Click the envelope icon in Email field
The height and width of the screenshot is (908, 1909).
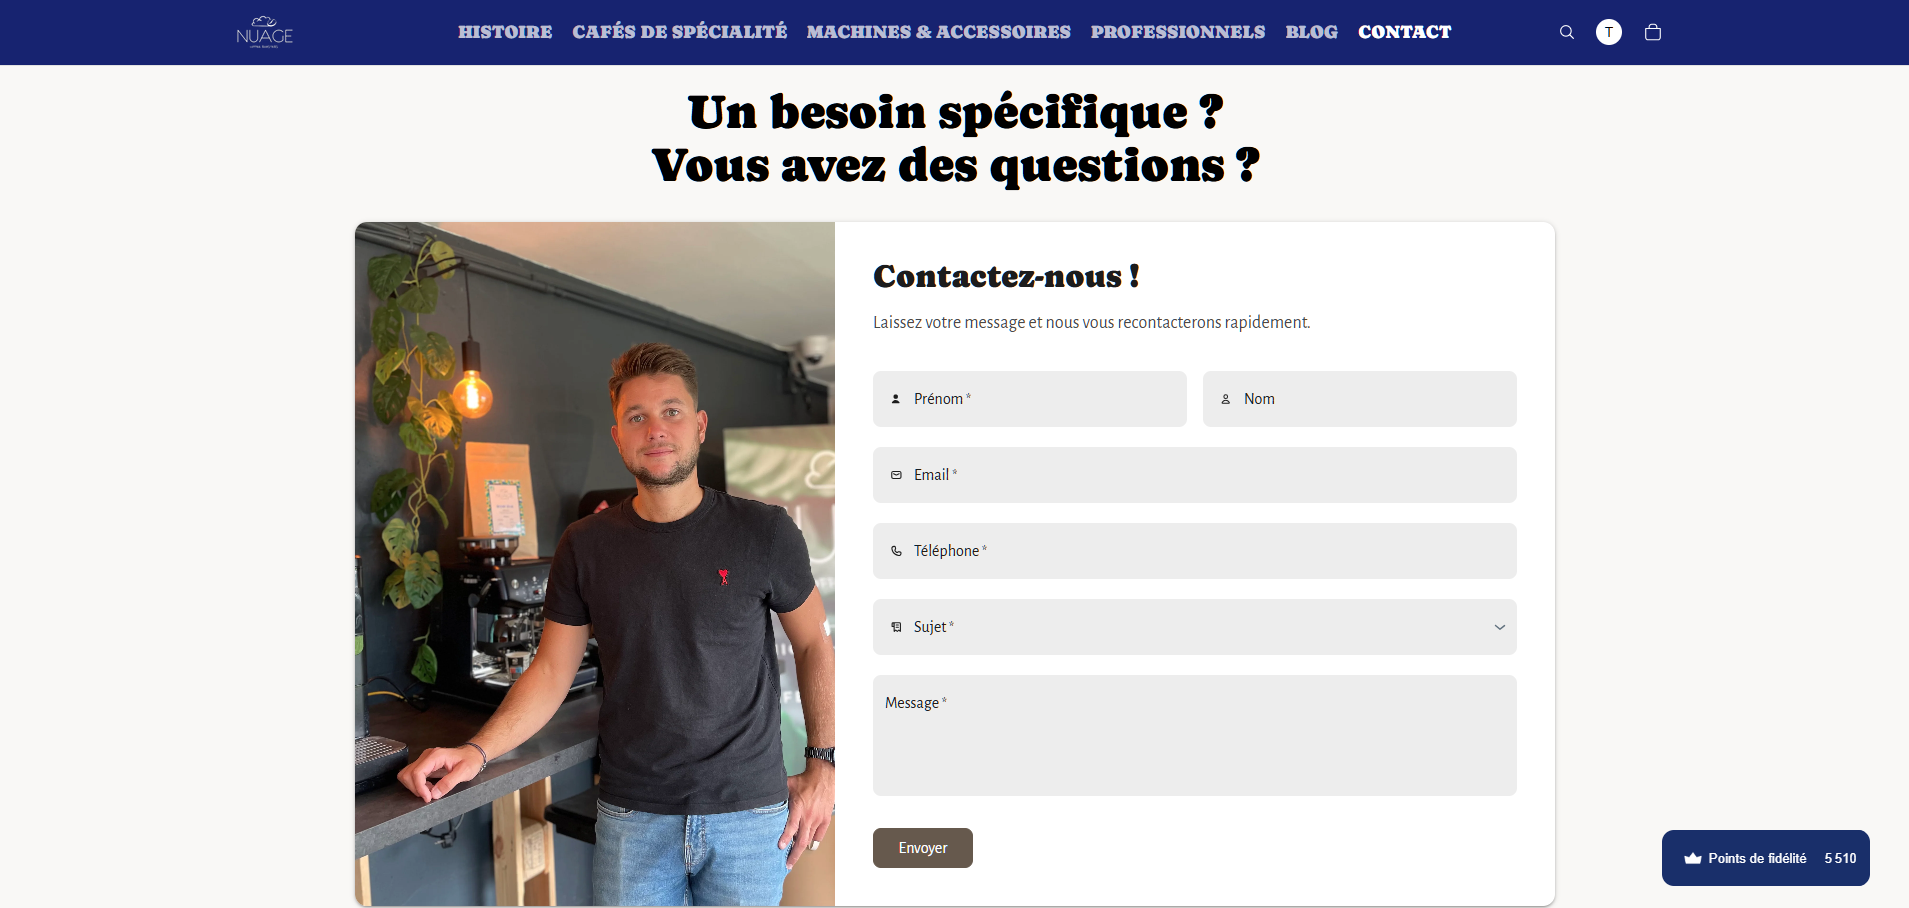coord(896,475)
